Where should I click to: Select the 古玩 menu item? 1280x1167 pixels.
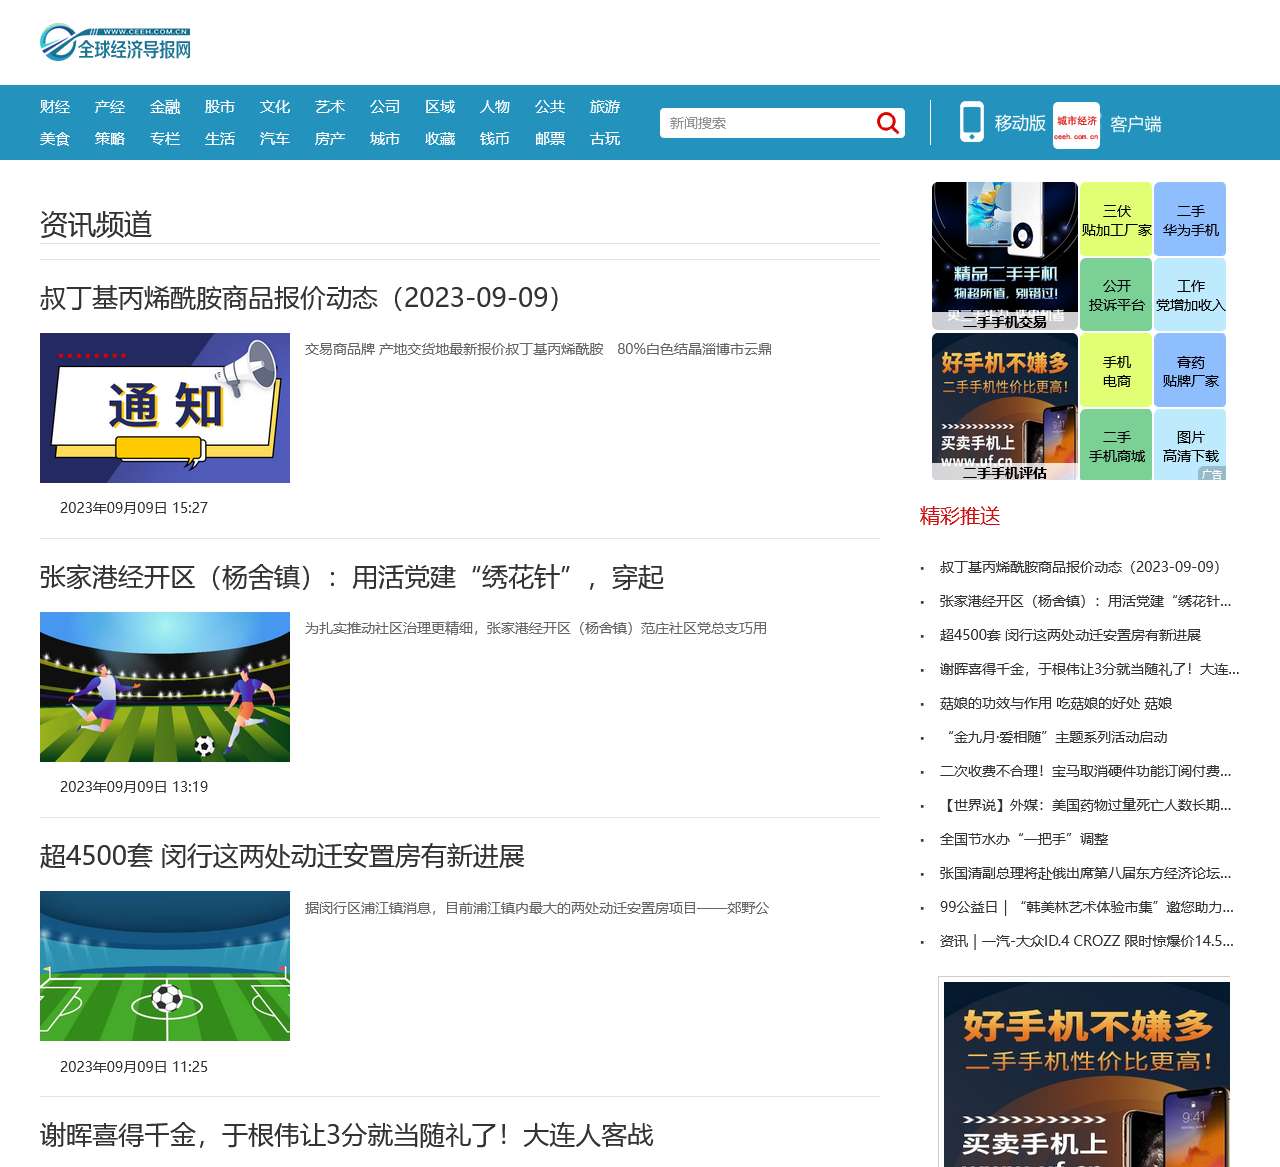tap(604, 139)
